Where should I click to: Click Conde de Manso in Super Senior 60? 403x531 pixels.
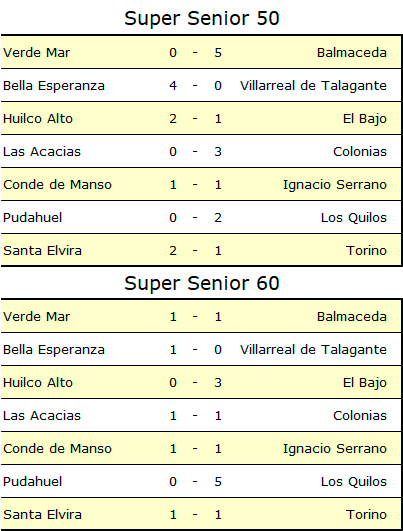coord(58,449)
